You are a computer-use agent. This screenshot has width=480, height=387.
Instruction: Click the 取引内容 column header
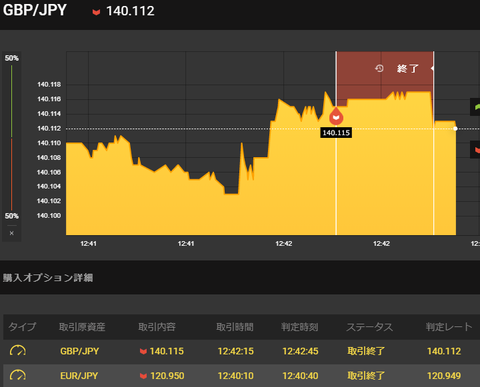[157, 327]
